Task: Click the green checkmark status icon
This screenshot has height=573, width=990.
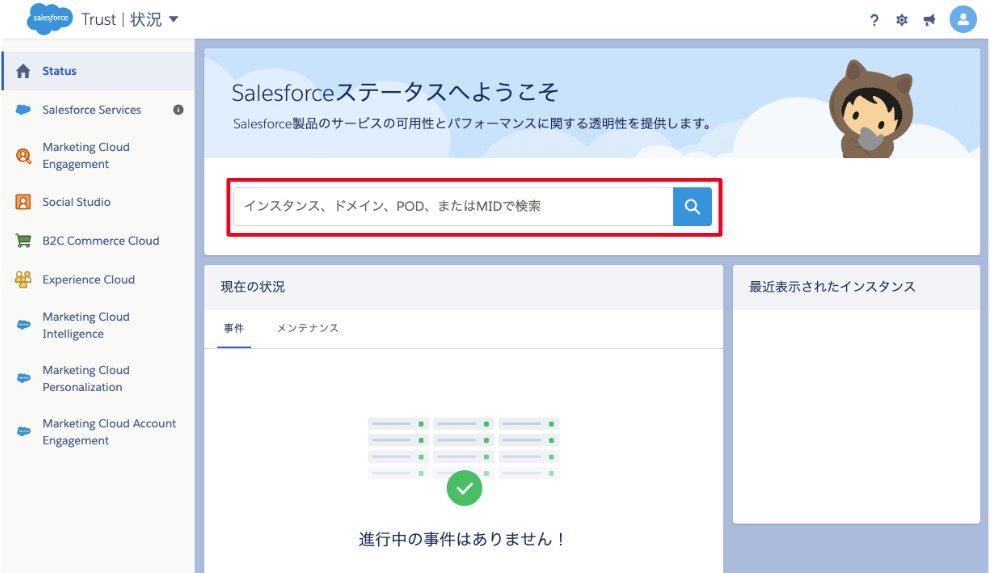Action: click(464, 488)
